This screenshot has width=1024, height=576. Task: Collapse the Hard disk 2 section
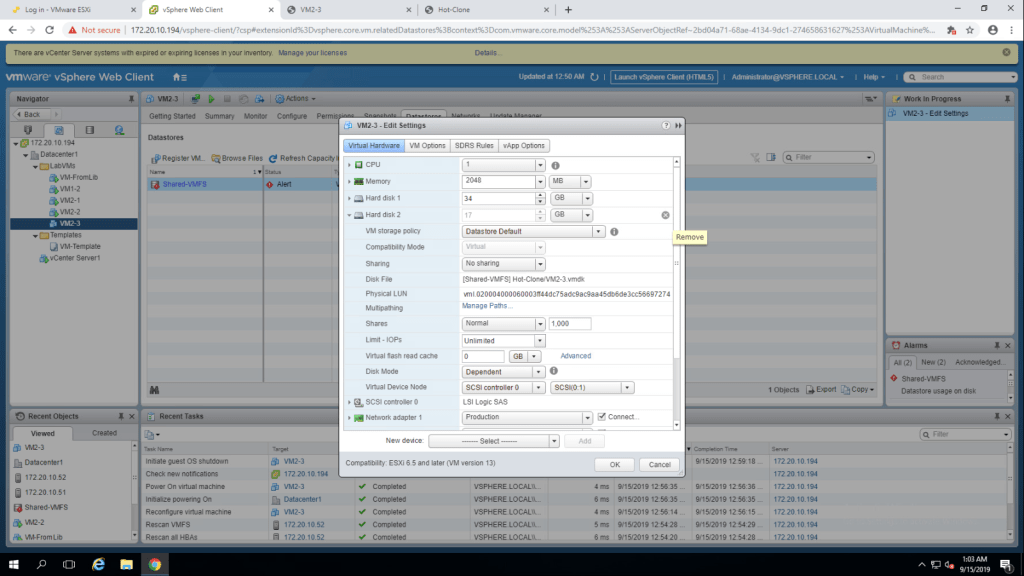tap(349, 215)
